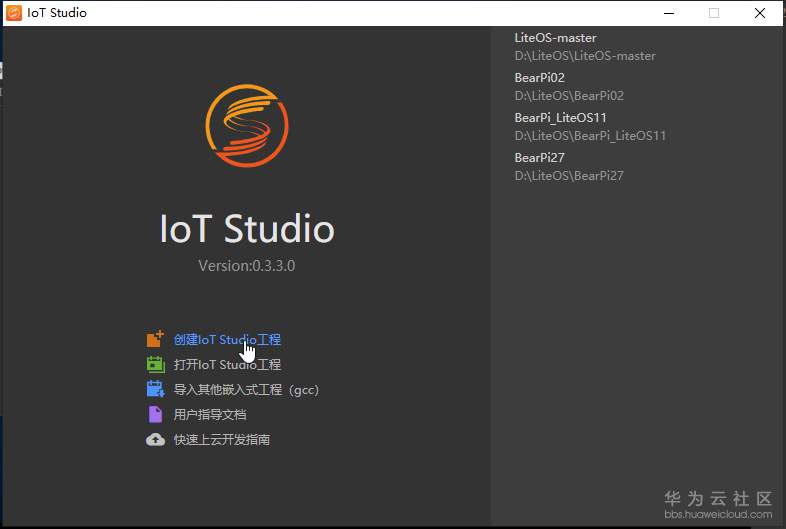This screenshot has width=786, height=529.
Task: Open 用户指导文档 link
Action: click(x=210, y=415)
